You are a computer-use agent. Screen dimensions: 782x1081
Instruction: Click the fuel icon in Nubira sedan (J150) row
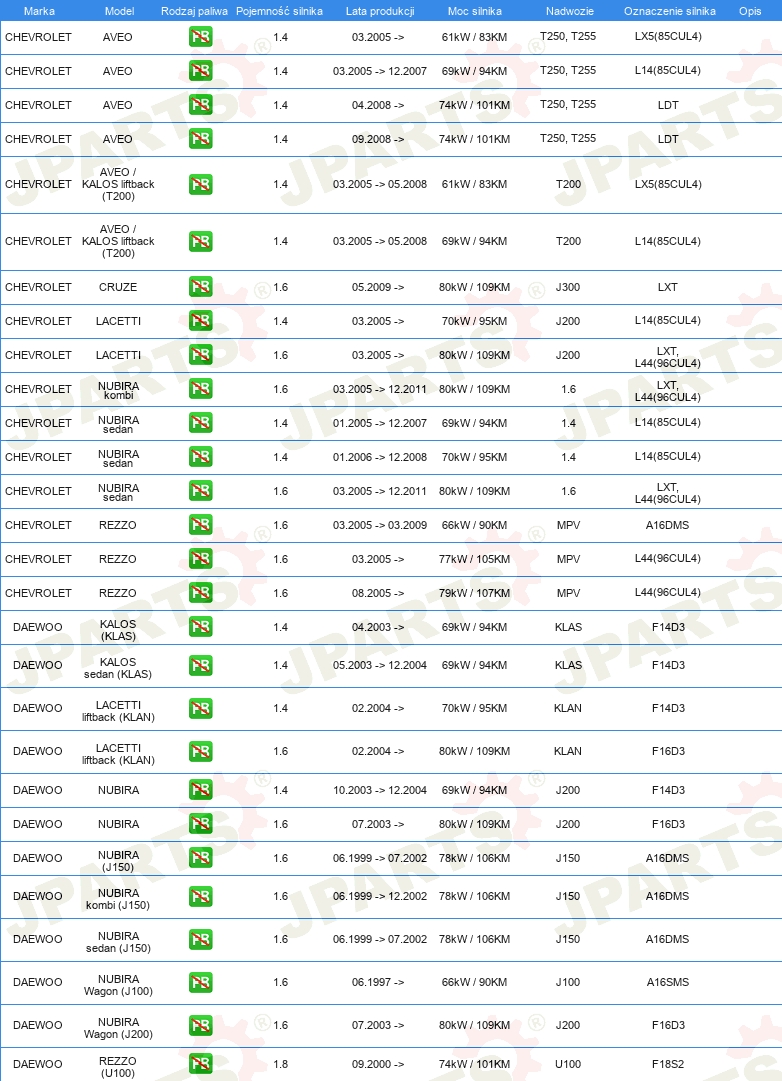point(201,939)
